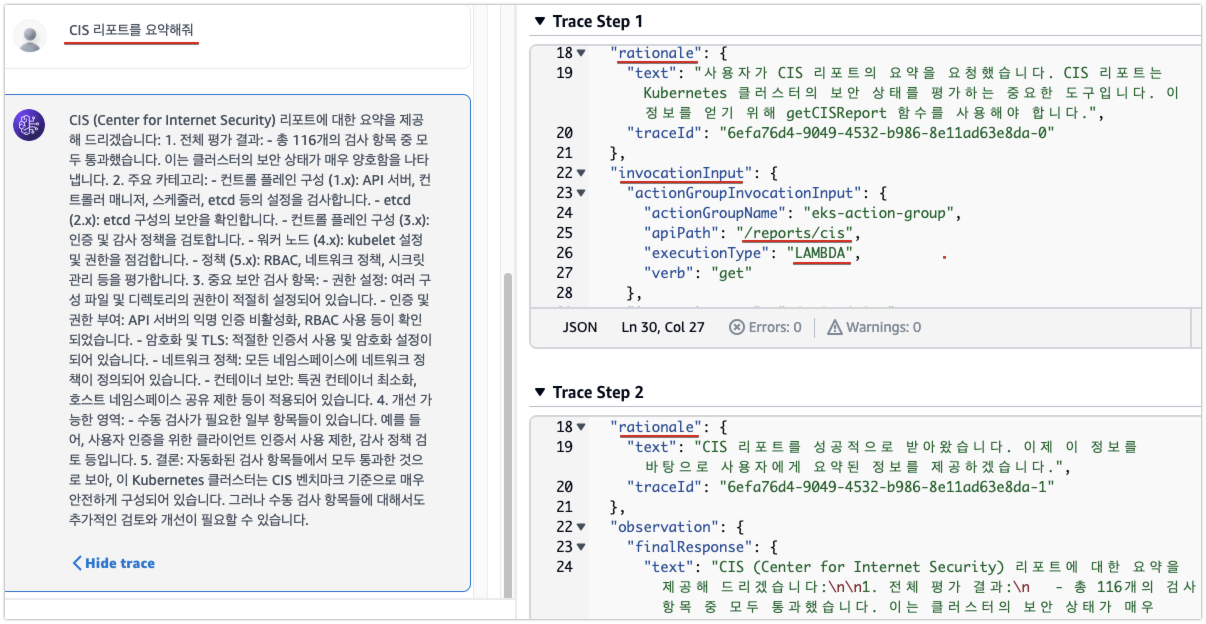Click line number 24 in Trace Step 2
The height and width of the screenshot is (624, 1206).
click(563, 567)
